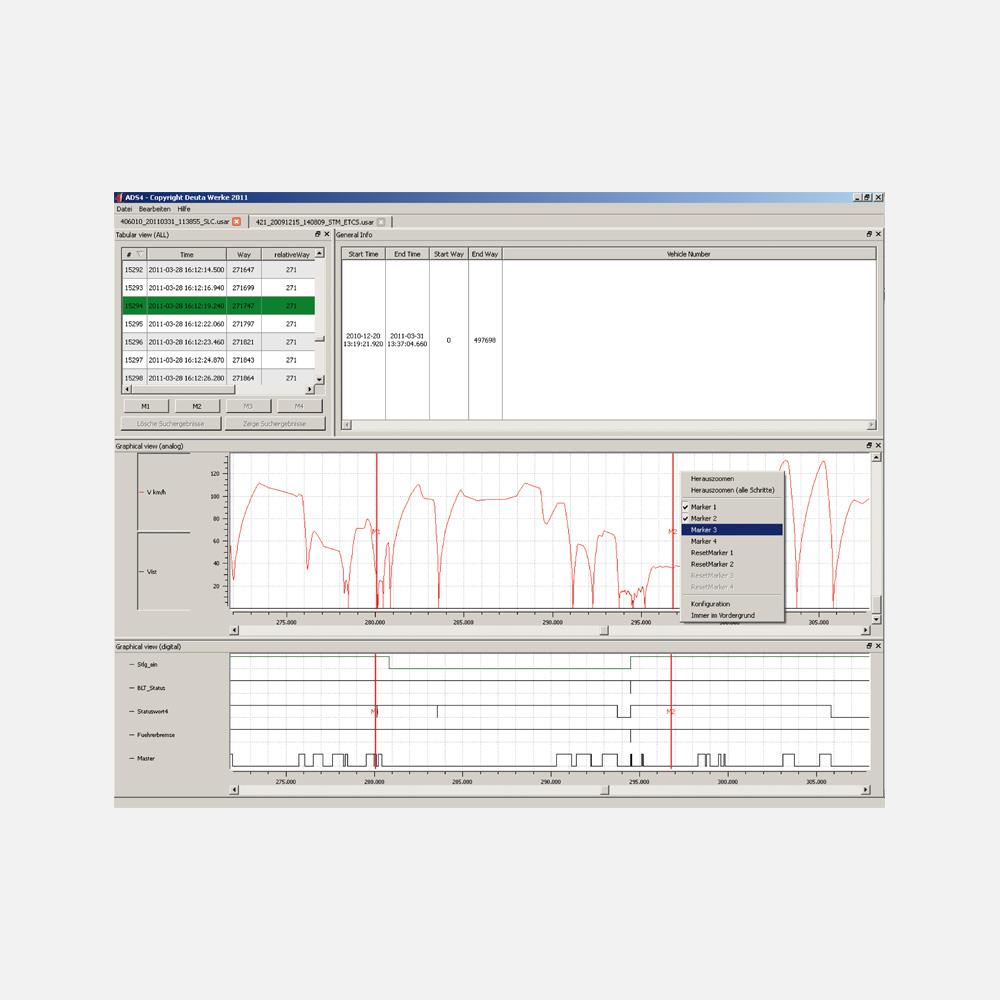Choose ResetMarker 1 from context menu
Screen dimensions: 1000x1000
tap(732, 553)
